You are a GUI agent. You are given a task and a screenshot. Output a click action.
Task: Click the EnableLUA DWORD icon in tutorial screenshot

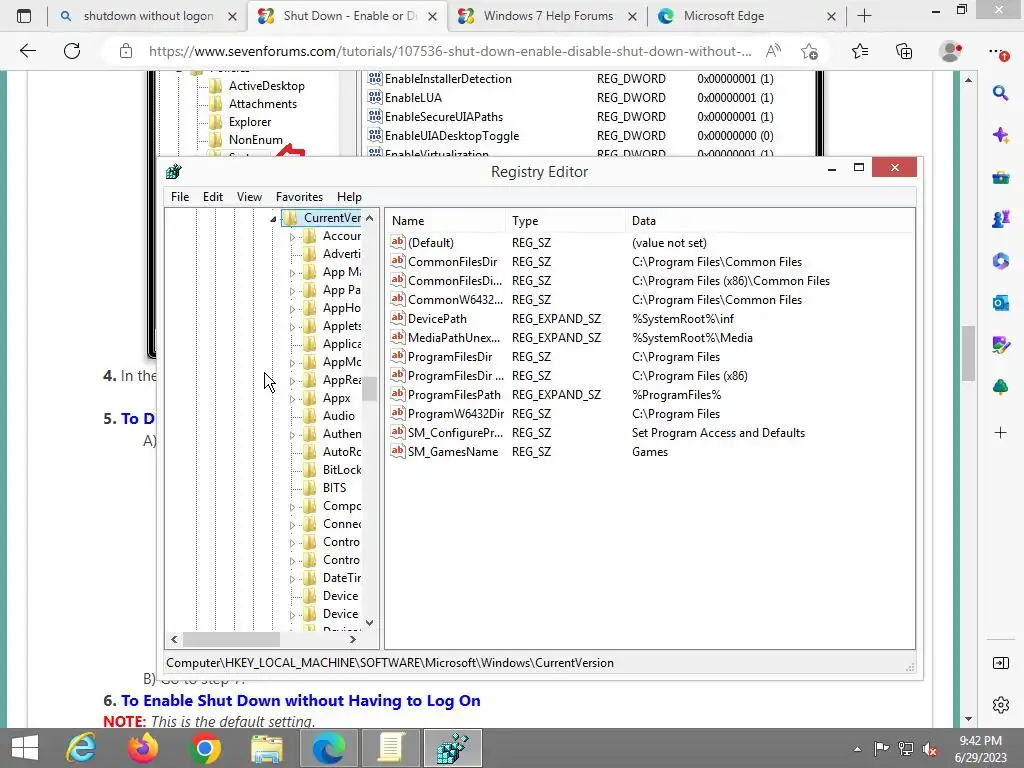374,97
